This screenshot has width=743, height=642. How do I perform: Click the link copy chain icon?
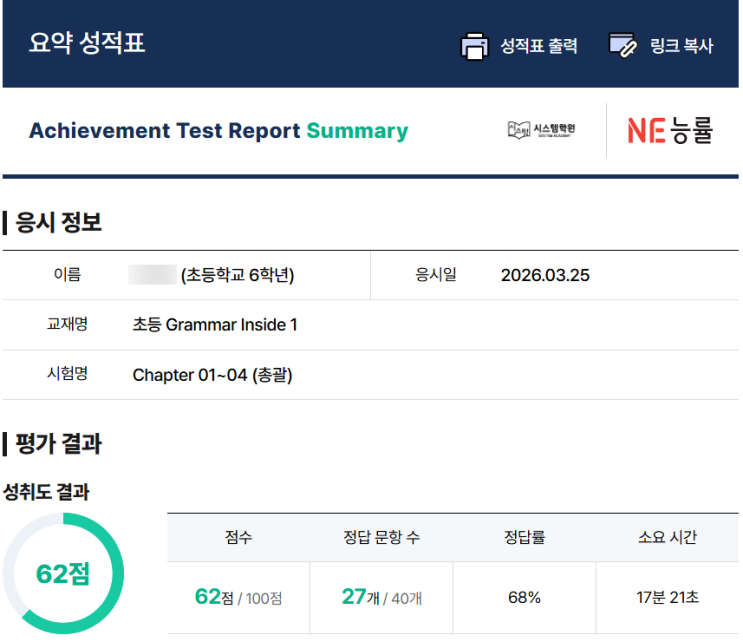[623, 46]
